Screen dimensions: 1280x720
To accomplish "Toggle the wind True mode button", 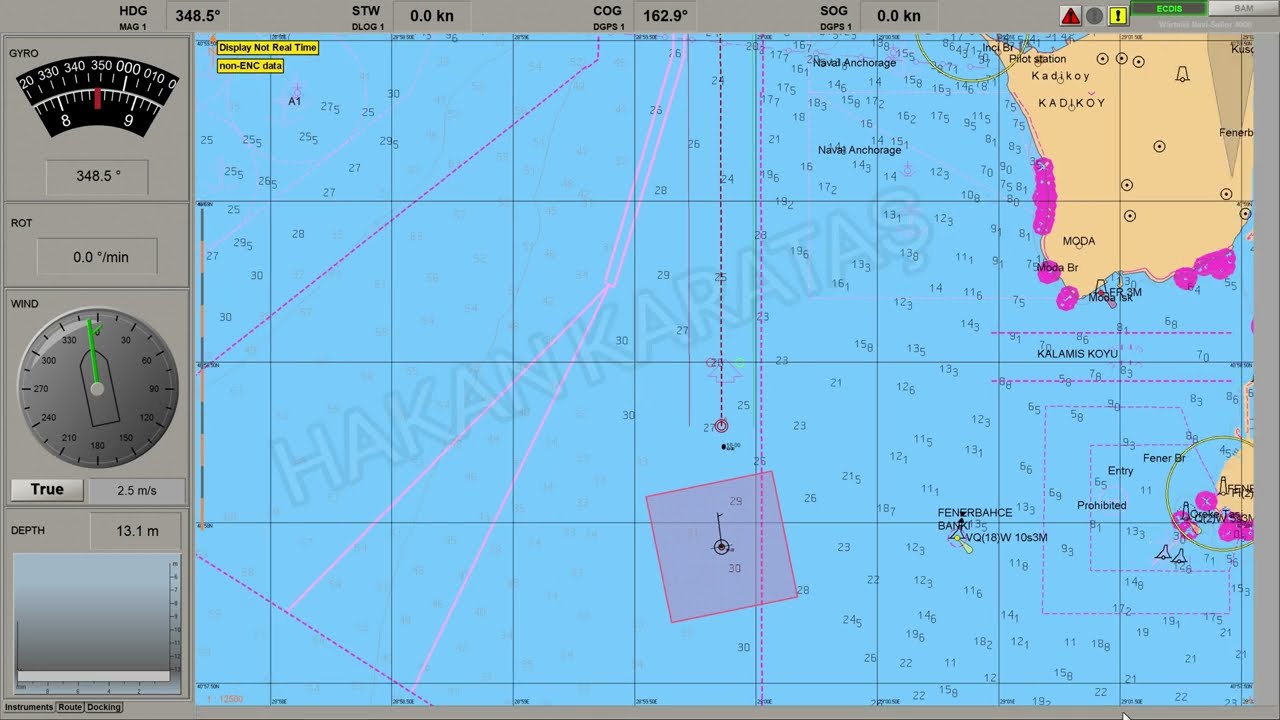I will pyautogui.click(x=47, y=490).
